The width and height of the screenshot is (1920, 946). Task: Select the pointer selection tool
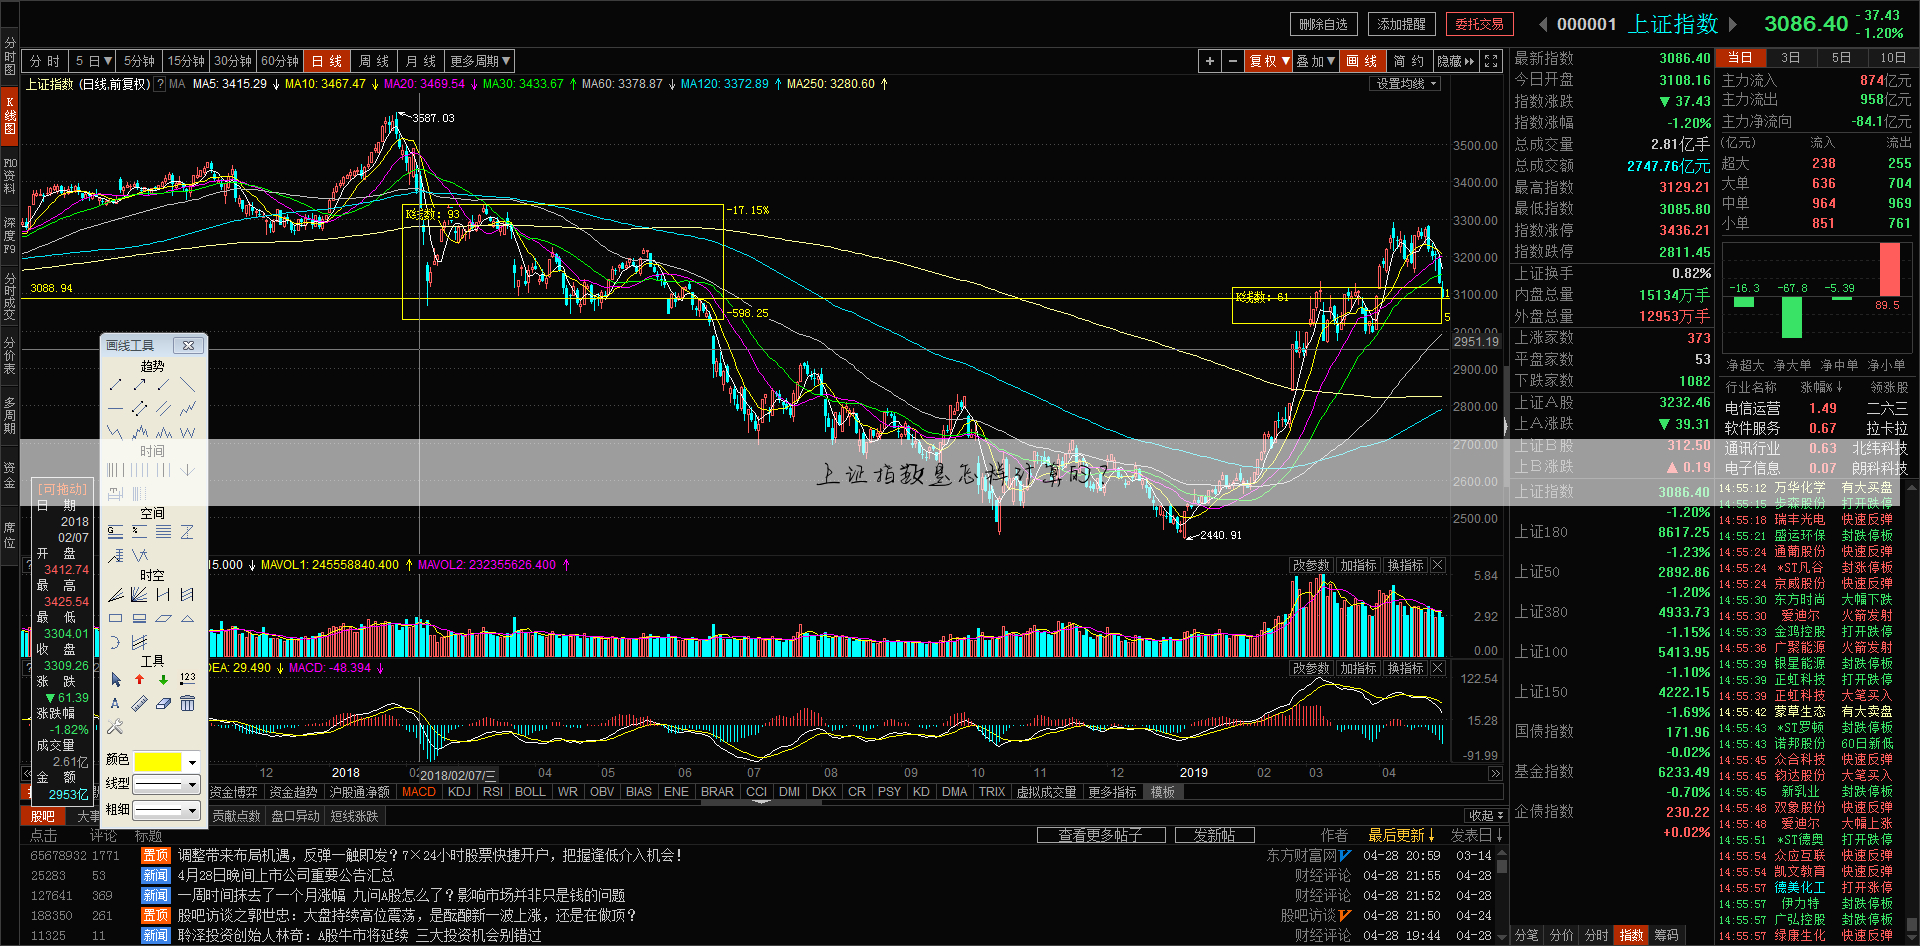[116, 679]
